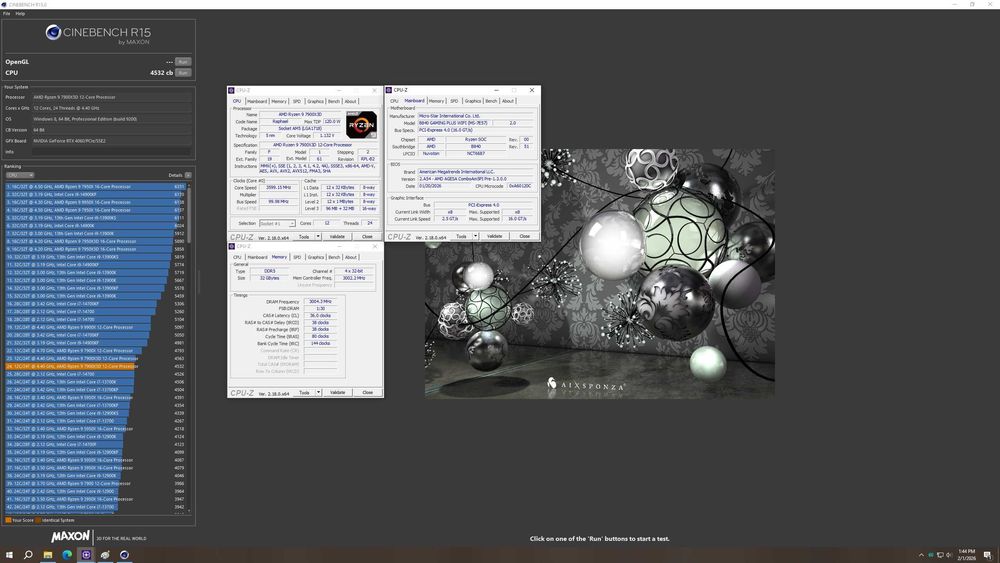Screen dimensions: 1000x563
Task: Expand Tools arrow in CPU-Z processor window
Action: (x=318, y=237)
